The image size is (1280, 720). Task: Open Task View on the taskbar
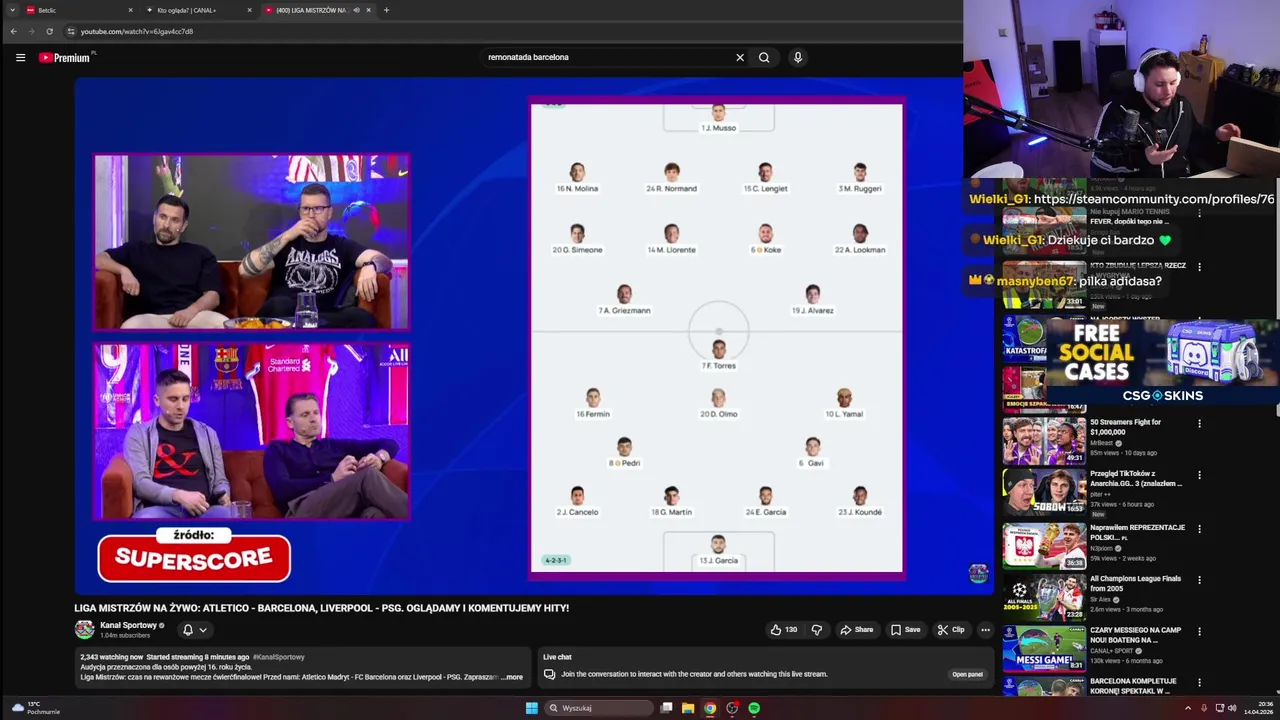[x=666, y=708]
